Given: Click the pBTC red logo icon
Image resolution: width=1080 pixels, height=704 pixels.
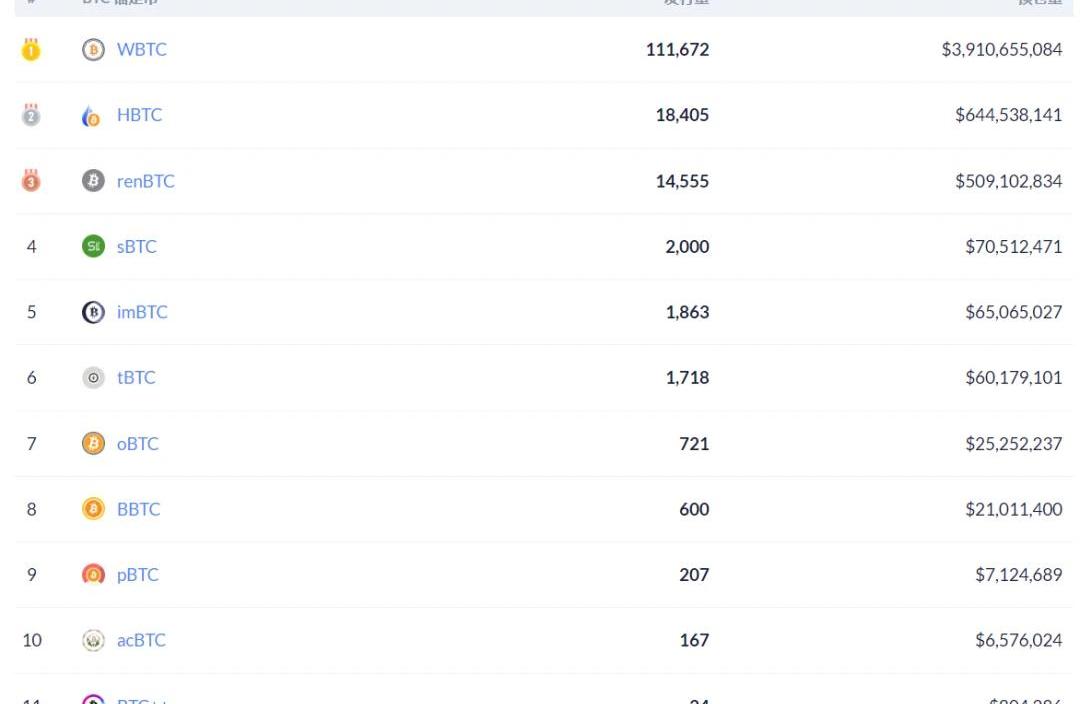Looking at the screenshot, I should click(93, 574).
